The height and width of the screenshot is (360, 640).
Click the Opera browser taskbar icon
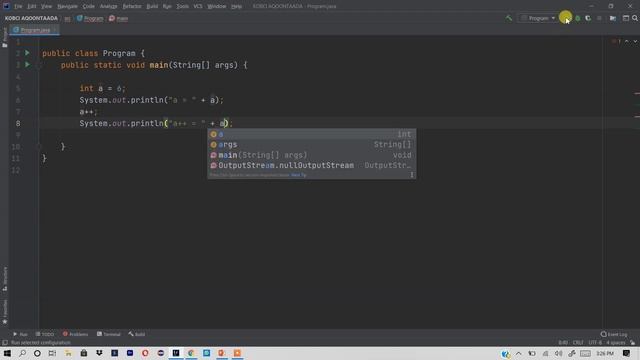[145, 353]
